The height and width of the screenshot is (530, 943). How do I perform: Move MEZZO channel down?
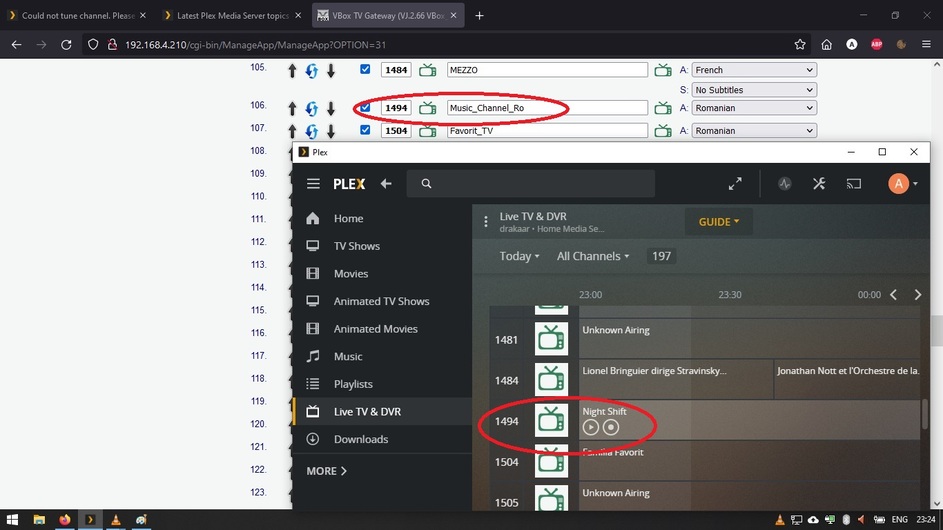(331, 70)
